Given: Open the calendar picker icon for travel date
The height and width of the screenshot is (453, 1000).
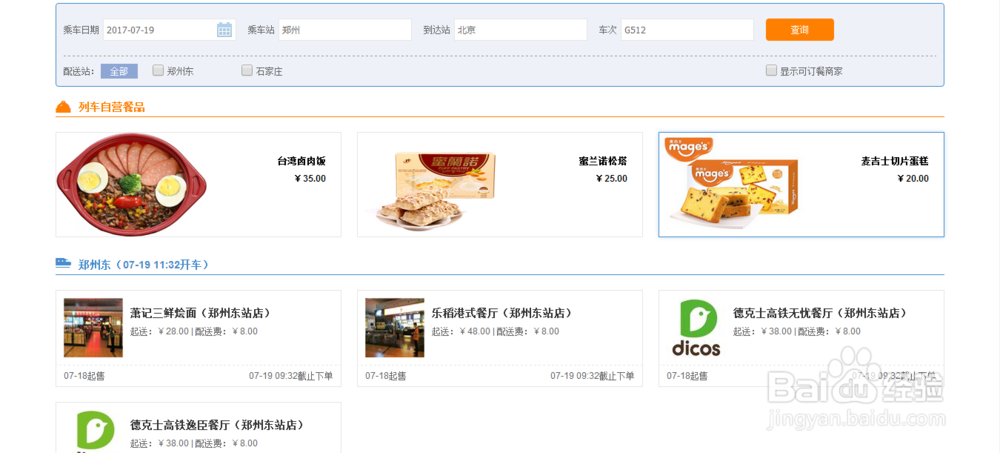Looking at the screenshot, I should (224, 29).
